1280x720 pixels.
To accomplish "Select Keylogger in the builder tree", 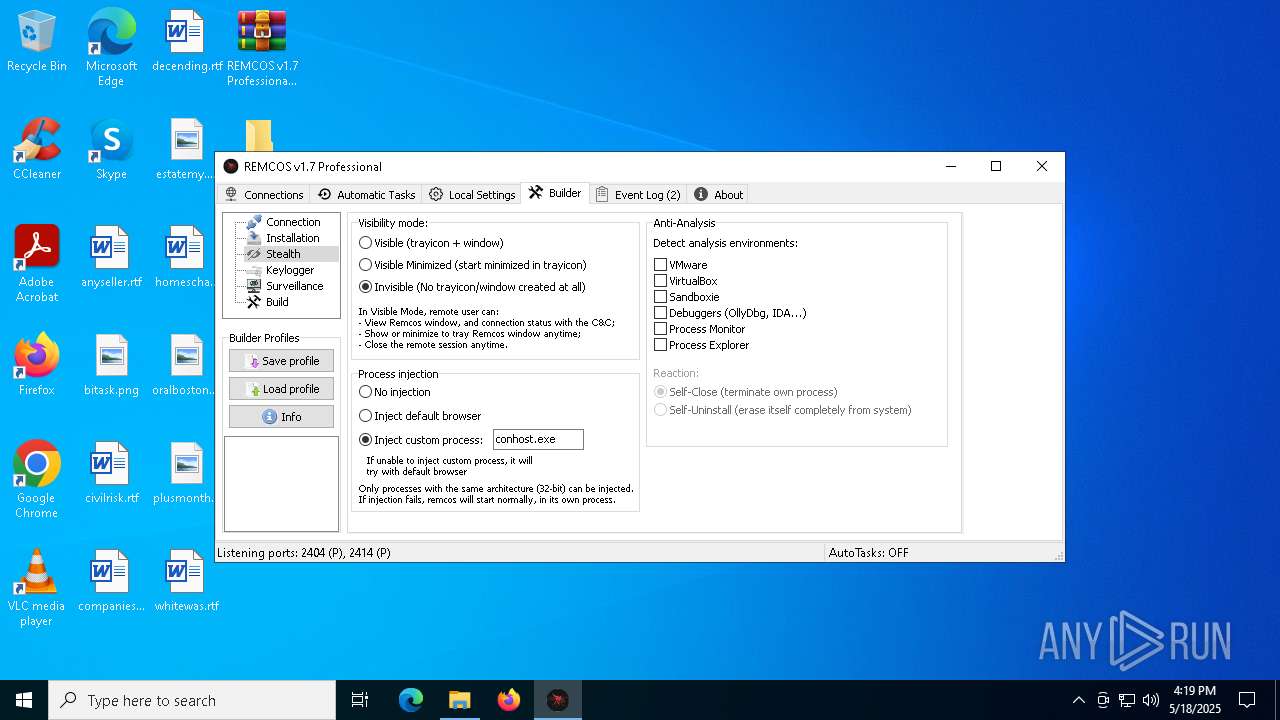I will pyautogui.click(x=290, y=270).
